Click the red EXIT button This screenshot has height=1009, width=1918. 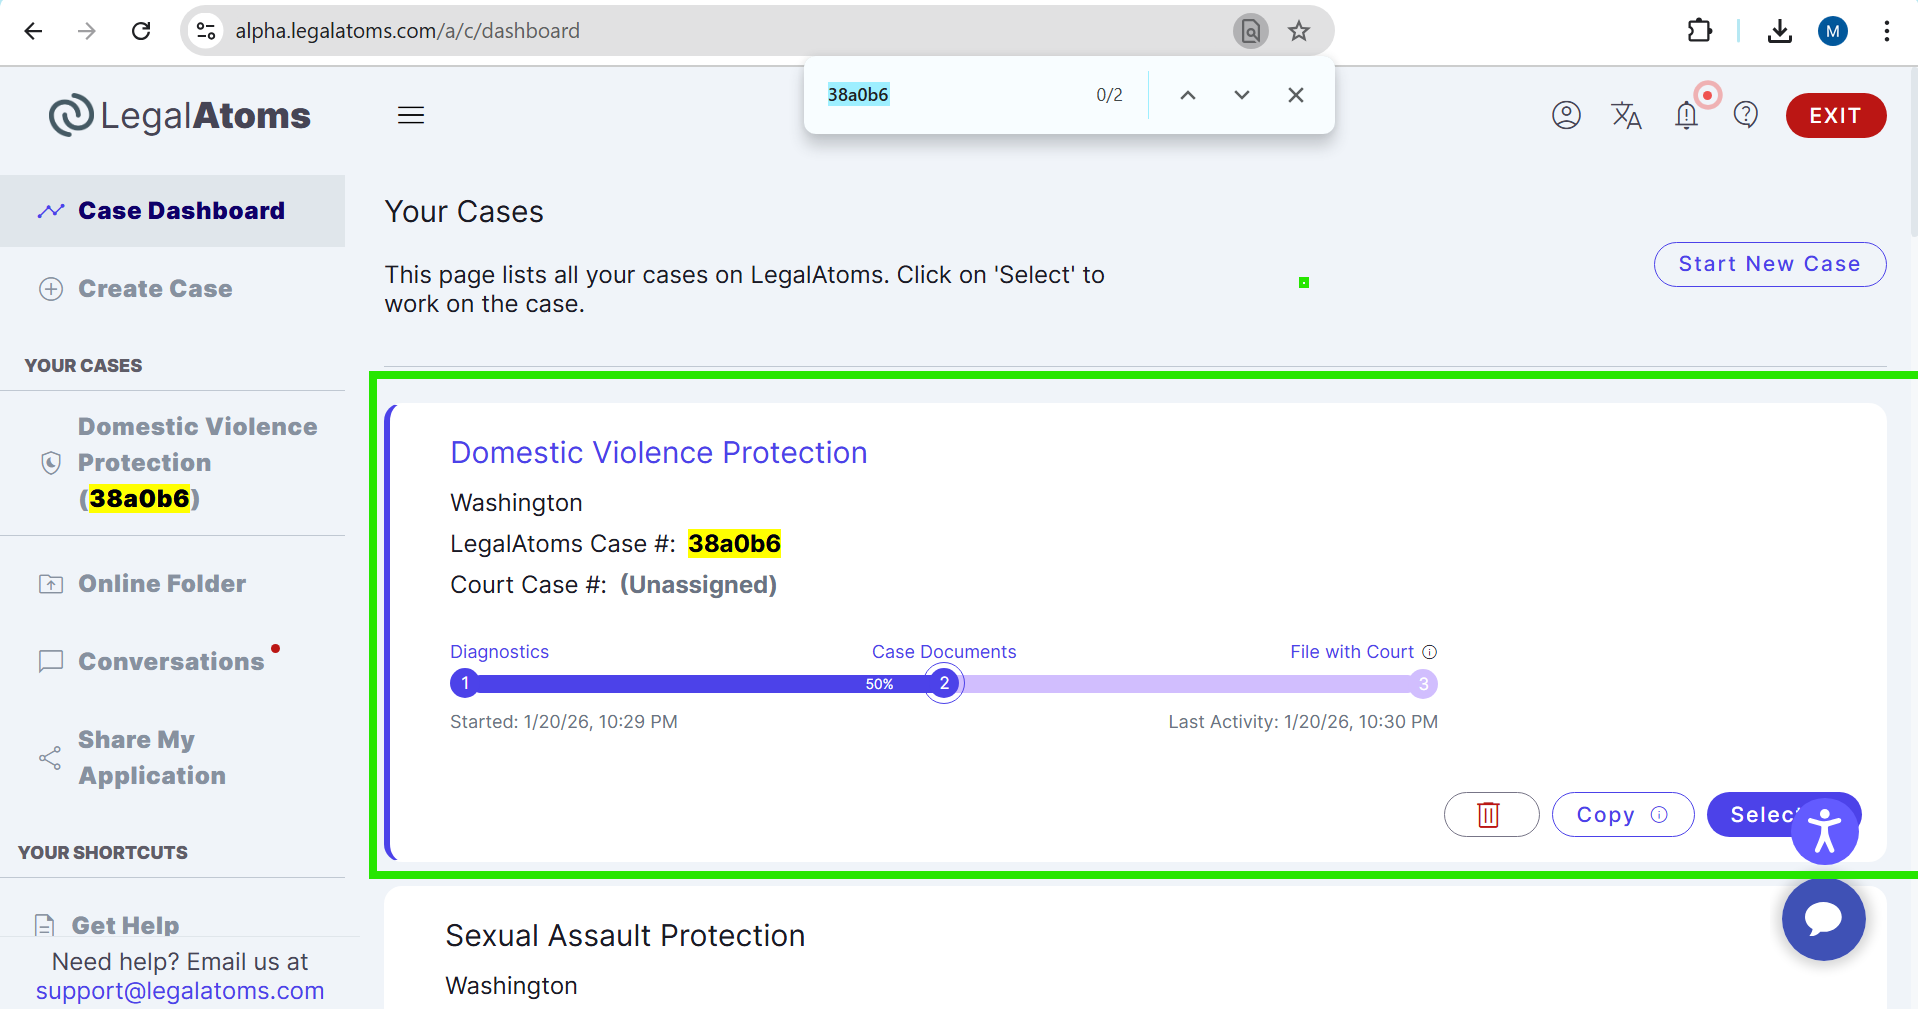[1835, 115]
